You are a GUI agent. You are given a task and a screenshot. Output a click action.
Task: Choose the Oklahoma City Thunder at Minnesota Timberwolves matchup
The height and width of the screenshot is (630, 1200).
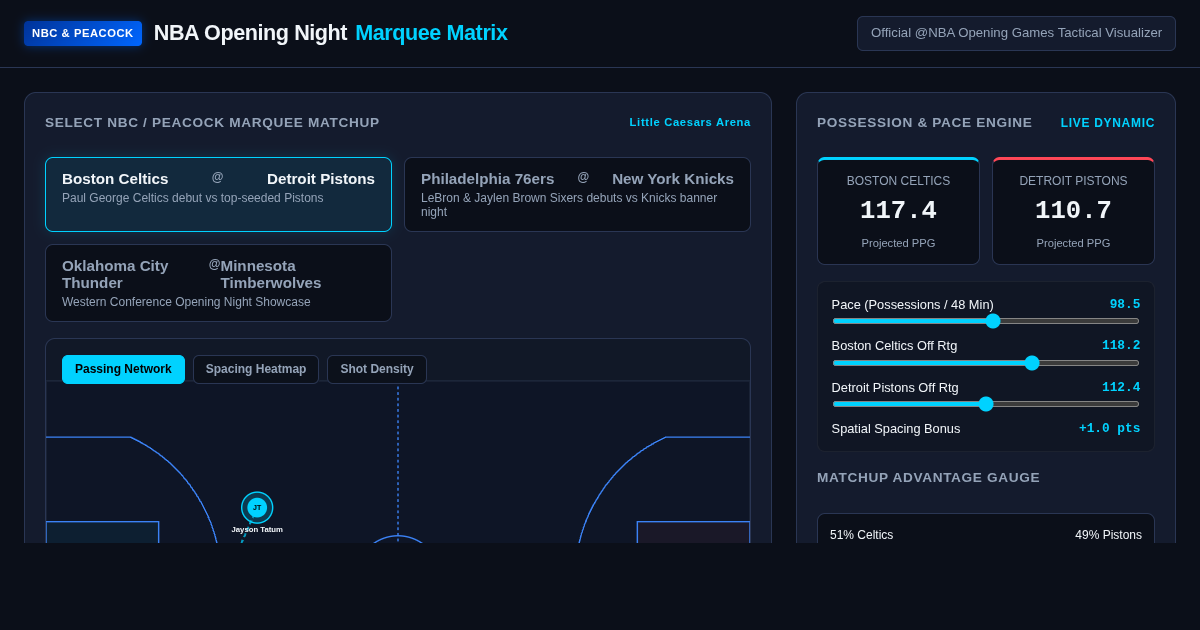click(218, 283)
